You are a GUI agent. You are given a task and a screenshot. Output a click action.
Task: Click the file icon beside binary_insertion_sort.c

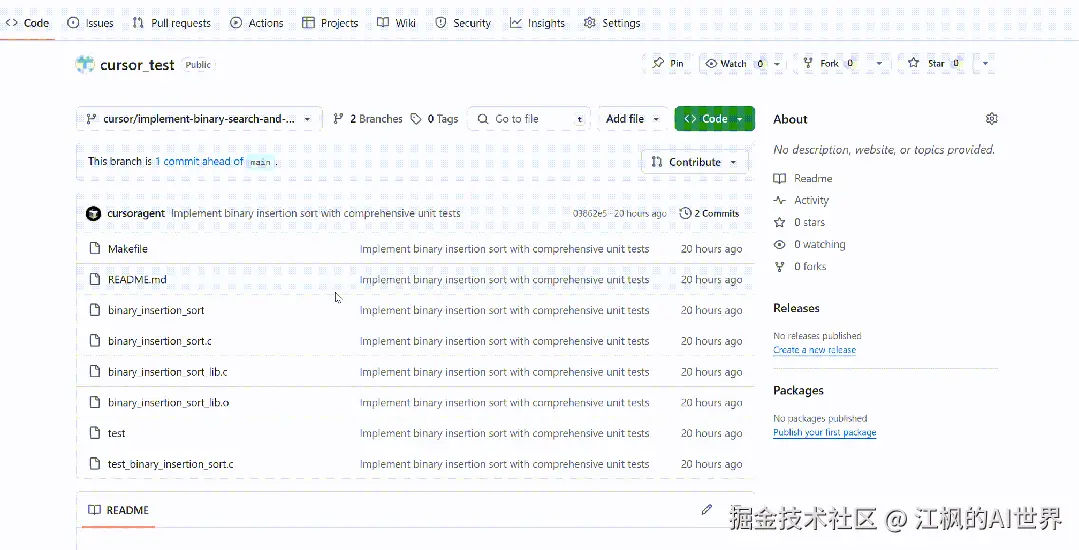click(x=95, y=341)
